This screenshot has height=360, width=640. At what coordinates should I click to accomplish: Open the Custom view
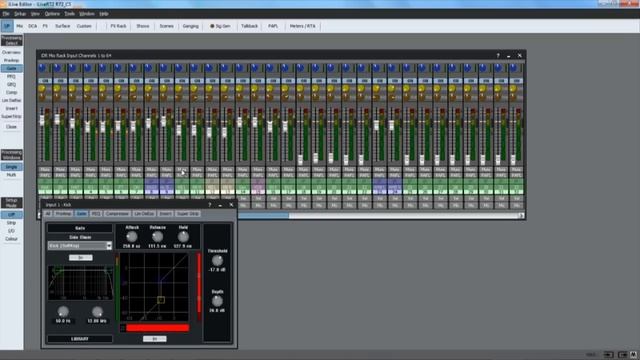click(84, 26)
